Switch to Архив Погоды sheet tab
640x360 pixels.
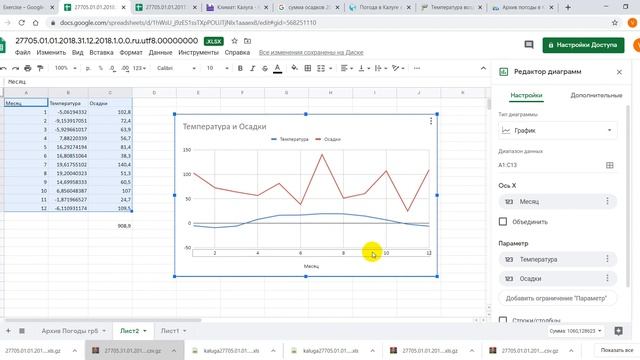[70, 331]
